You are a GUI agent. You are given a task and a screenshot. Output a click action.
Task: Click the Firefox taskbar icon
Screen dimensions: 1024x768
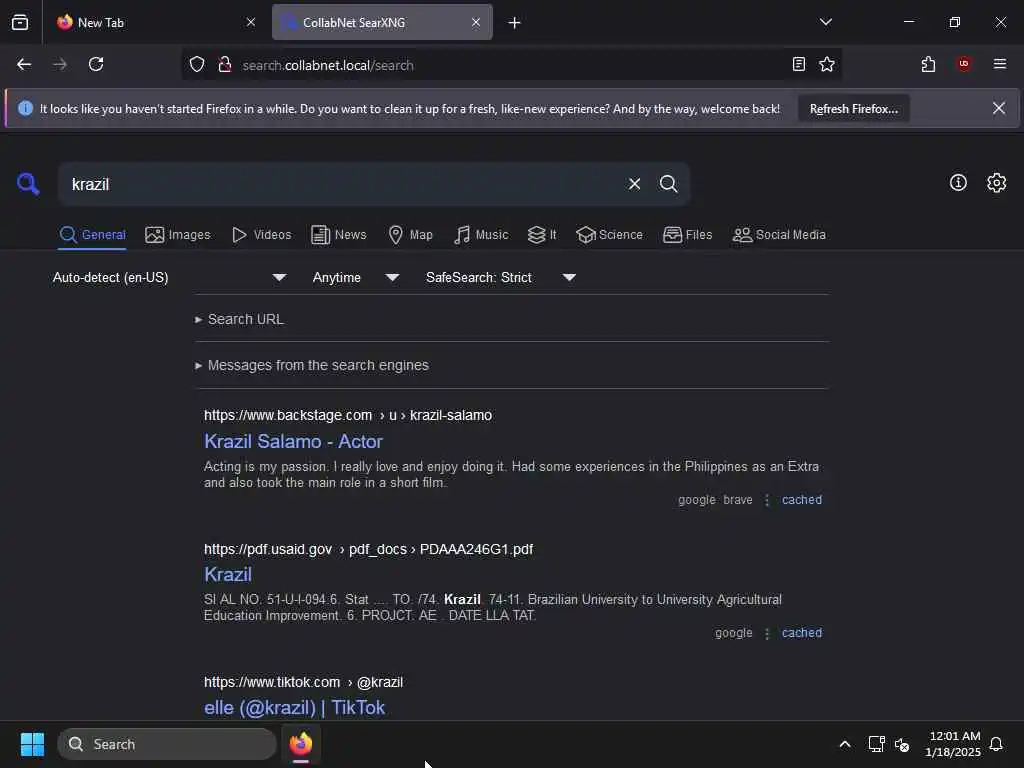tap(301, 744)
